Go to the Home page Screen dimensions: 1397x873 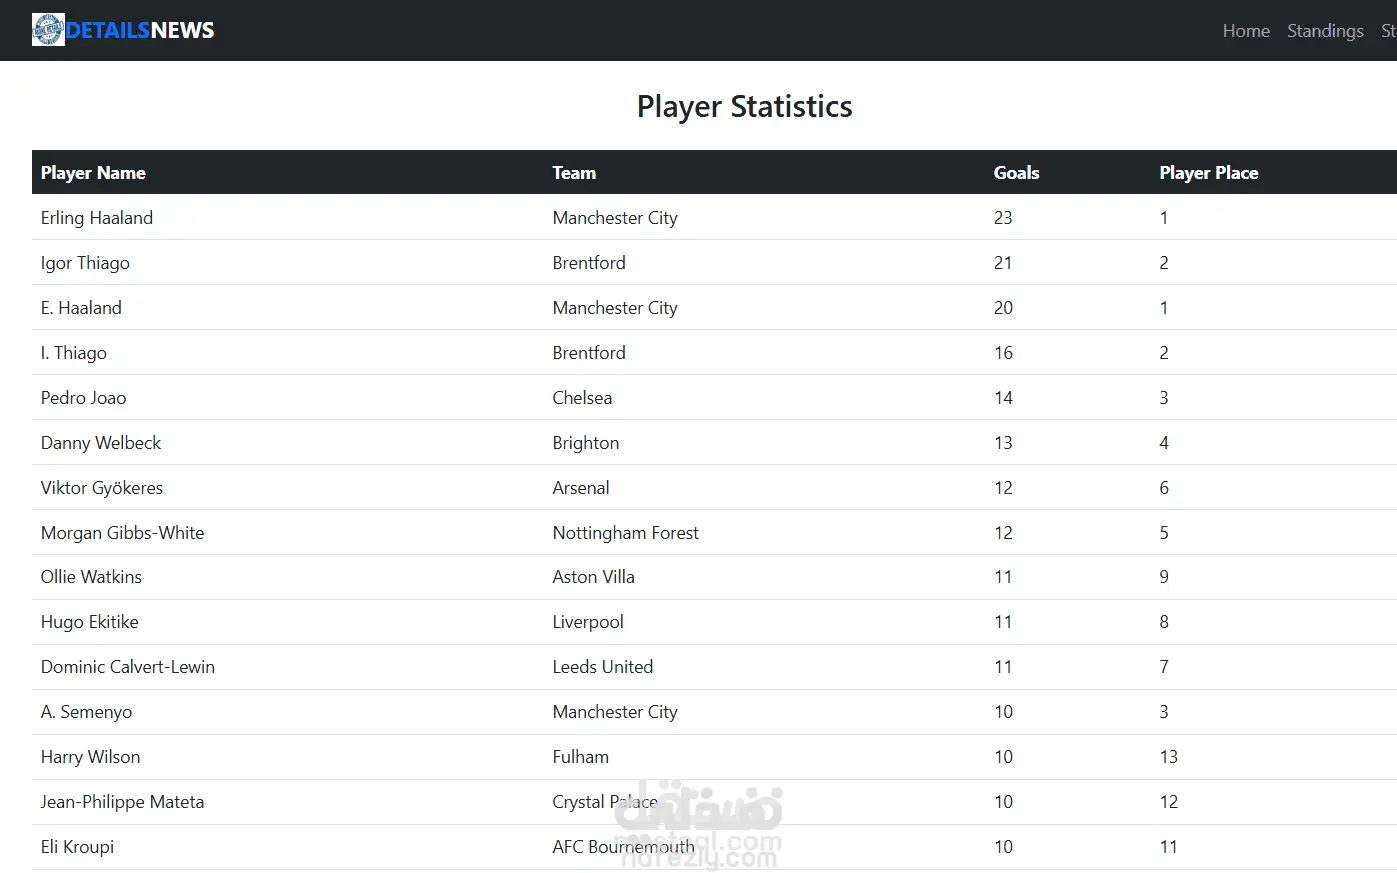click(x=1246, y=31)
